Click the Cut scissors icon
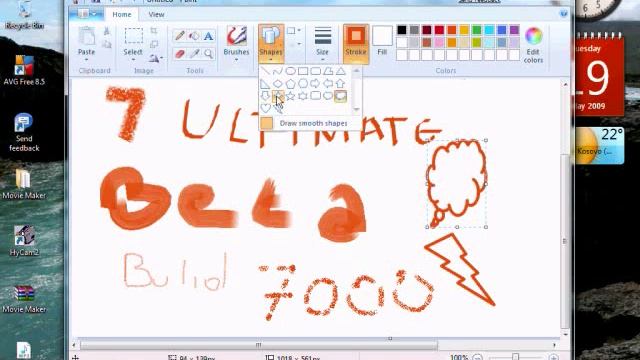Screen dimensions: 640x360 coord(107,31)
